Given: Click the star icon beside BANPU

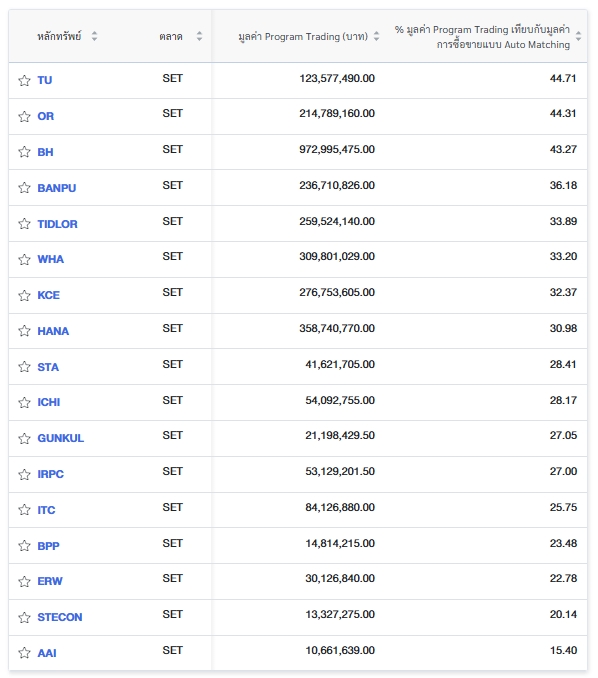Looking at the screenshot, I should (24, 188).
